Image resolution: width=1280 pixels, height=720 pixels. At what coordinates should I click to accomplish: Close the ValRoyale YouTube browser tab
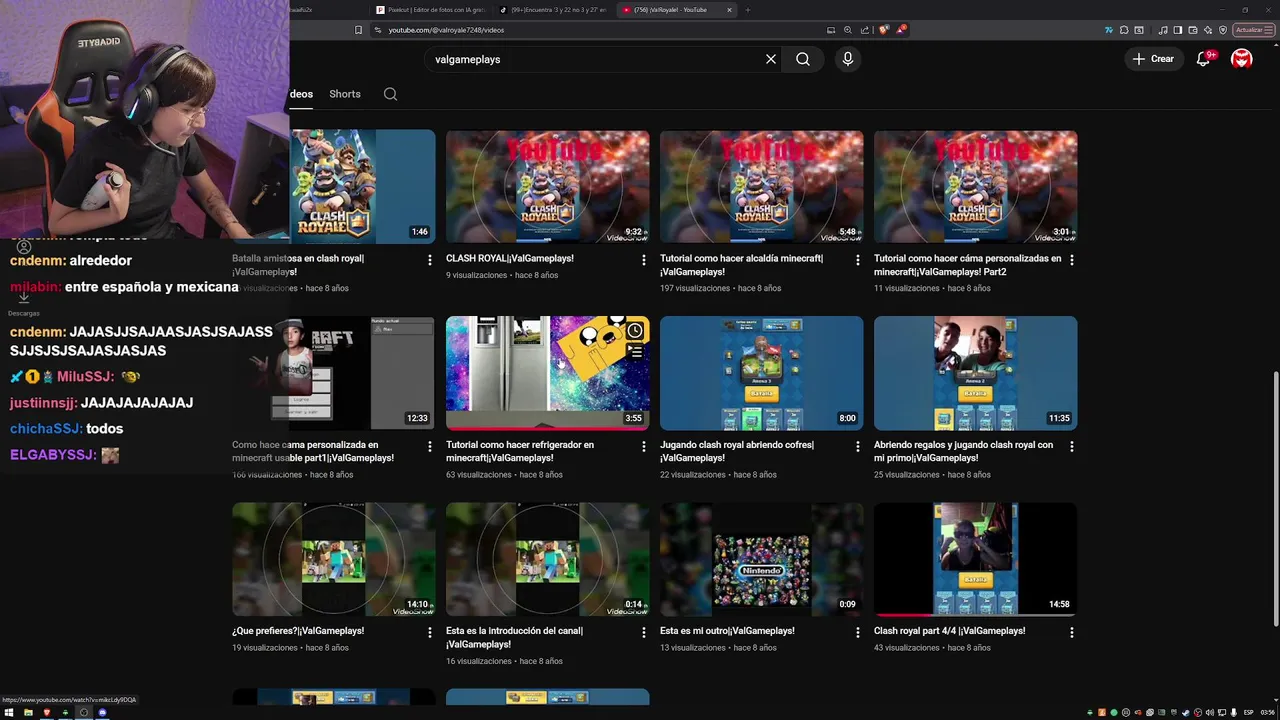pos(730,10)
